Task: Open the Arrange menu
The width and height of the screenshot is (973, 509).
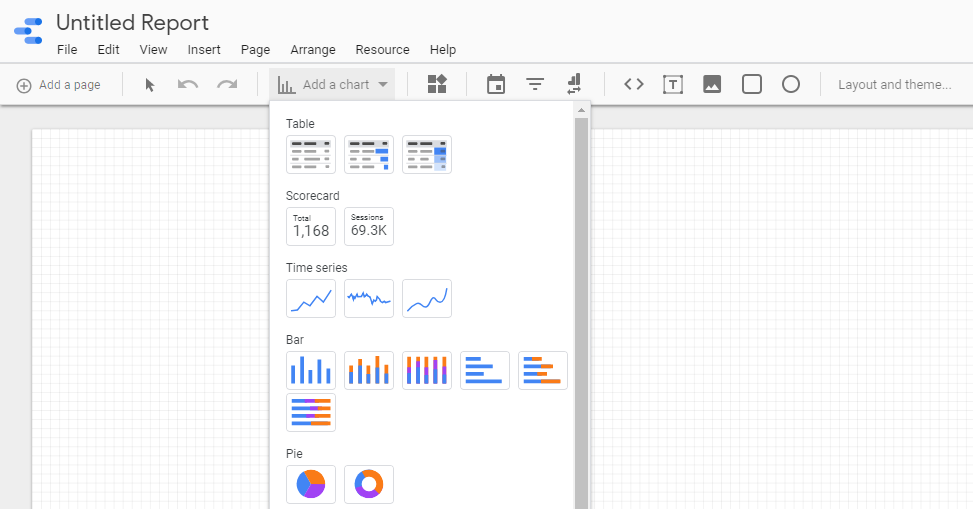Action: pyautogui.click(x=313, y=50)
